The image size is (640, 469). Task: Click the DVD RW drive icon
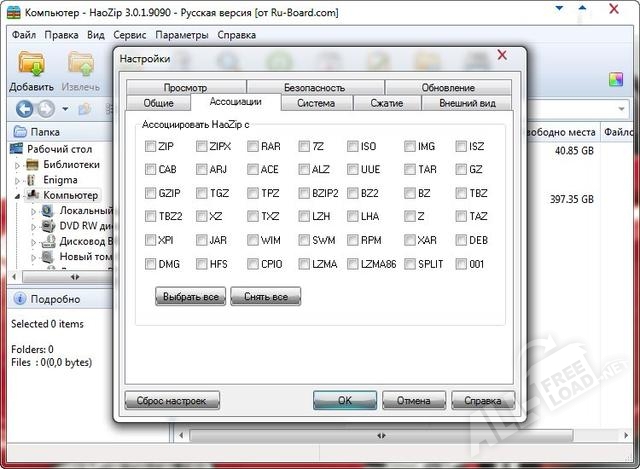click(x=49, y=226)
